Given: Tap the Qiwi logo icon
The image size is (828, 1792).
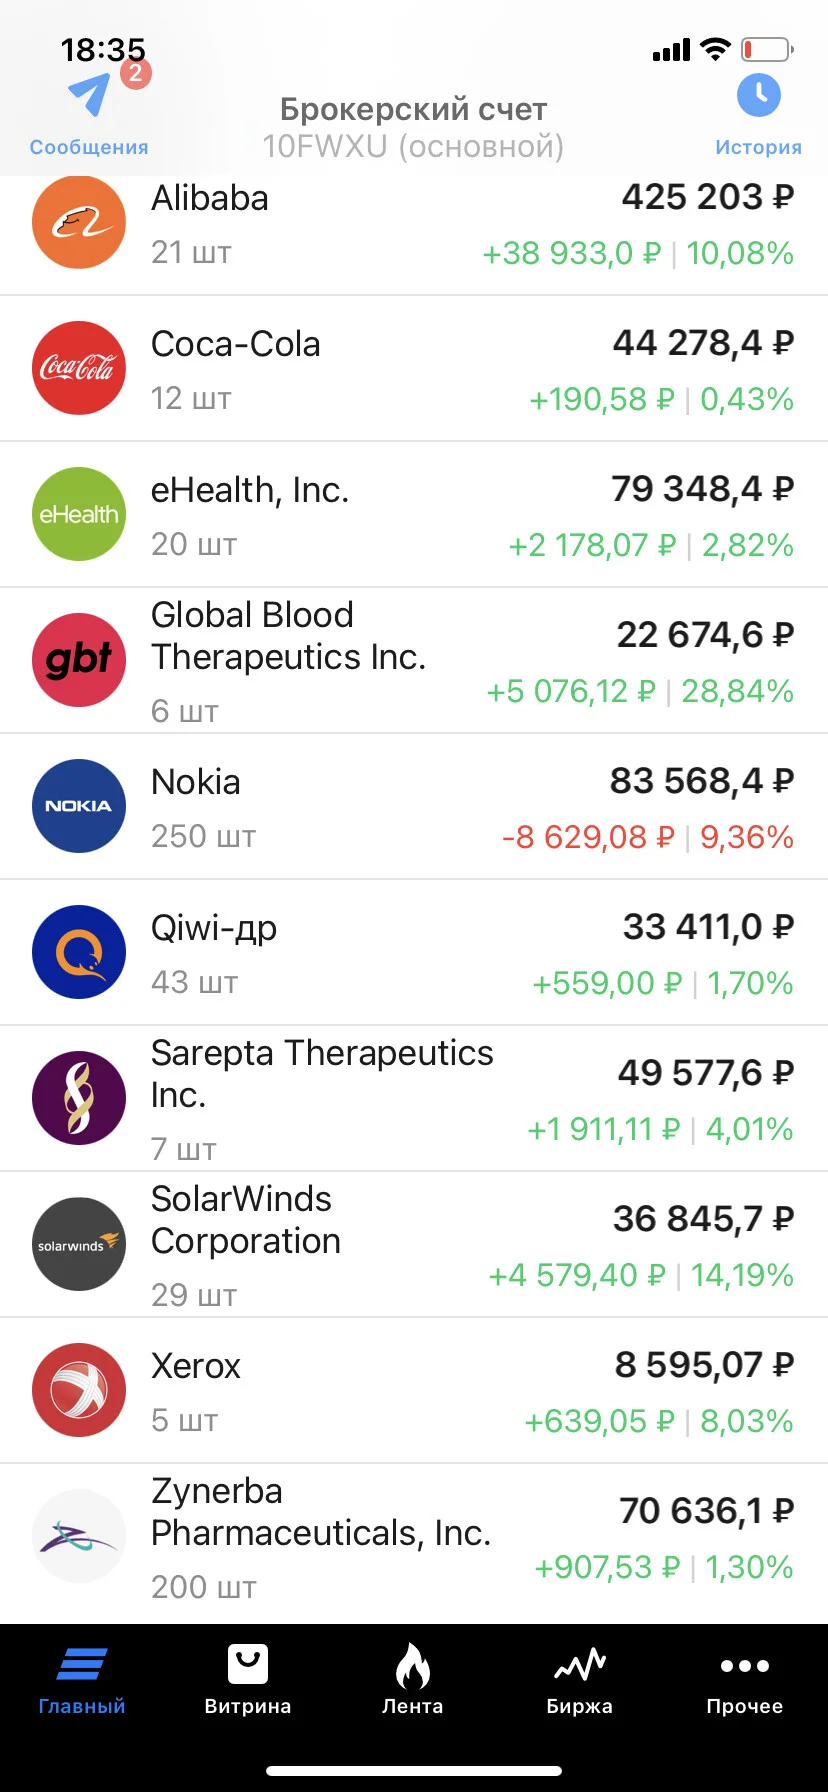Looking at the screenshot, I should click(x=79, y=952).
